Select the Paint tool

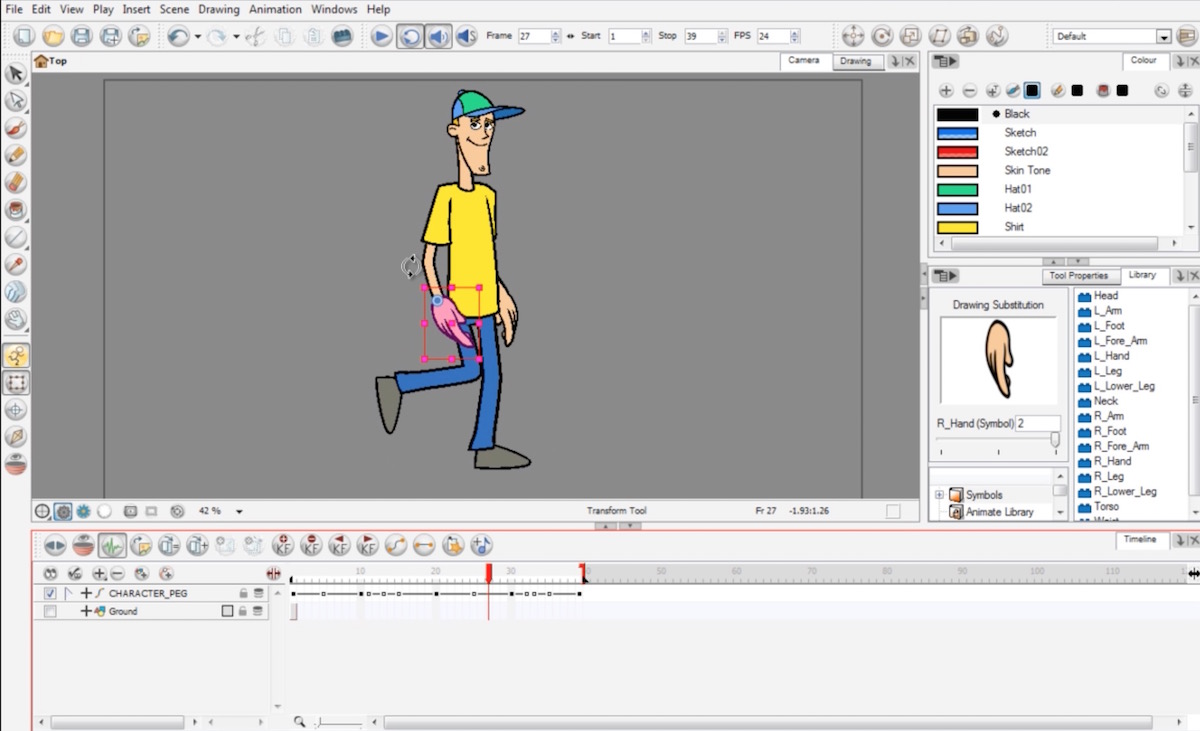click(15, 211)
